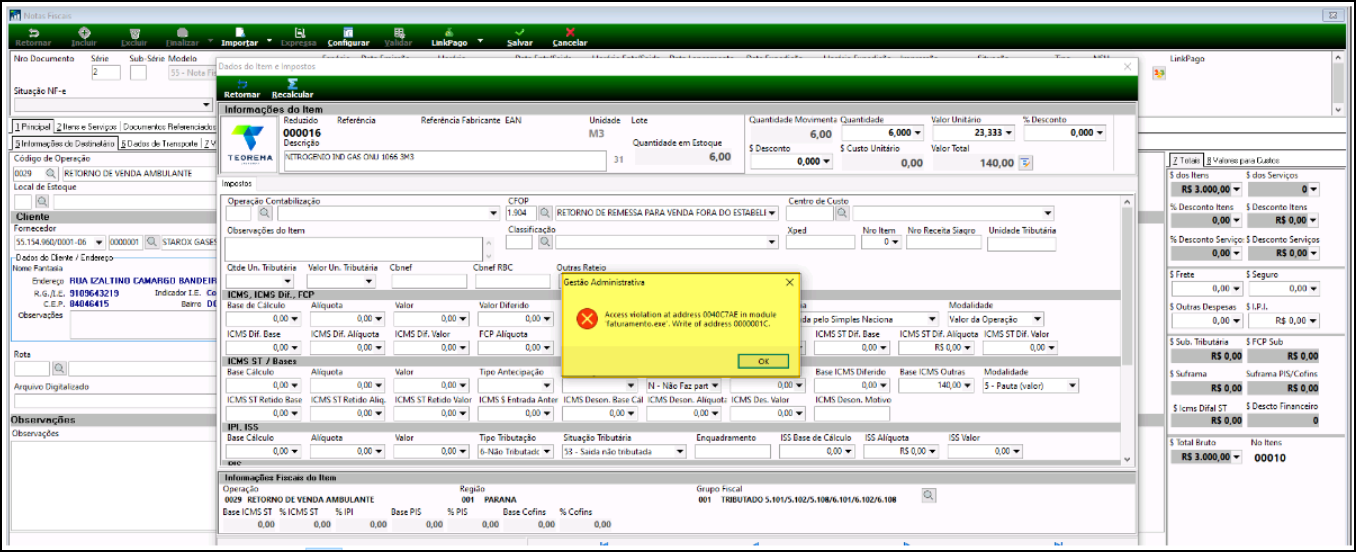The height and width of the screenshot is (552, 1356).
Task: Close the Dados do Item e Impostos window
Action: [x=1127, y=65]
